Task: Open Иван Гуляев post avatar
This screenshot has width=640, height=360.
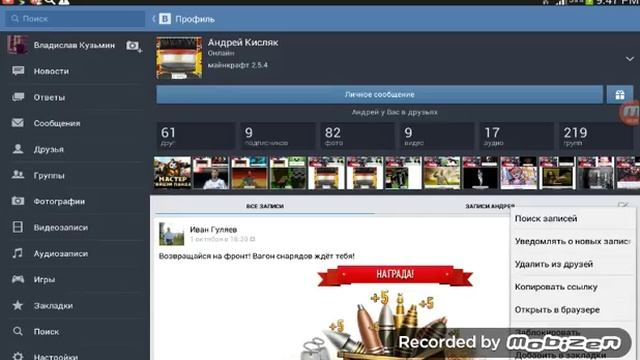Action: click(x=171, y=234)
